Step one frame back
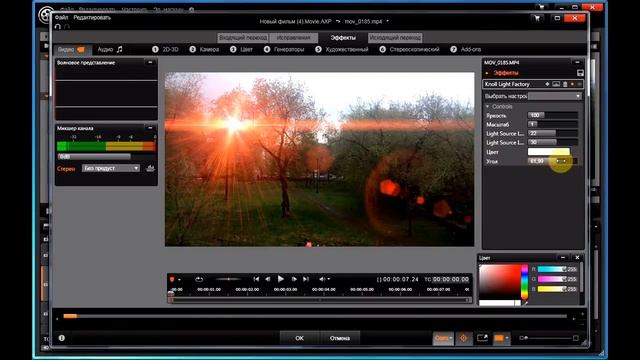This screenshot has height=360, width=640. [268, 279]
